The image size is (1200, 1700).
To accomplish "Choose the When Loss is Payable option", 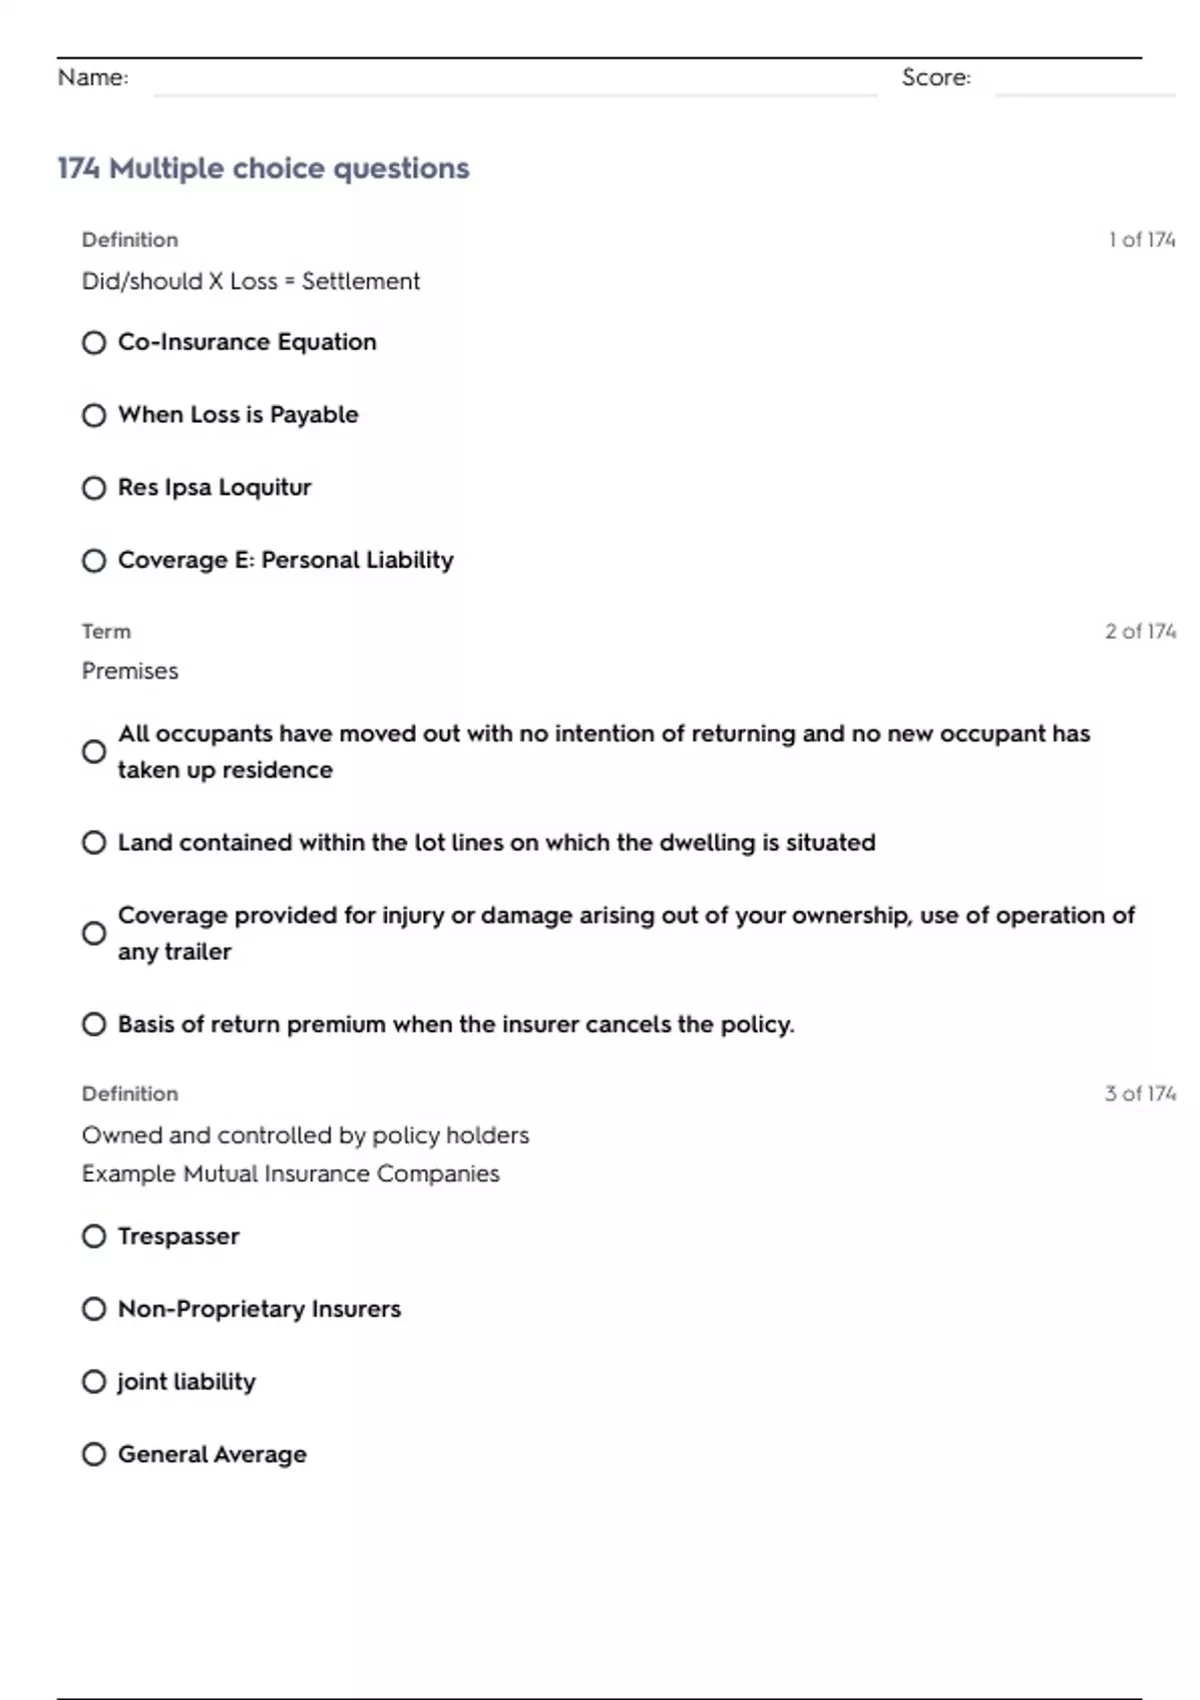I will [x=94, y=415].
